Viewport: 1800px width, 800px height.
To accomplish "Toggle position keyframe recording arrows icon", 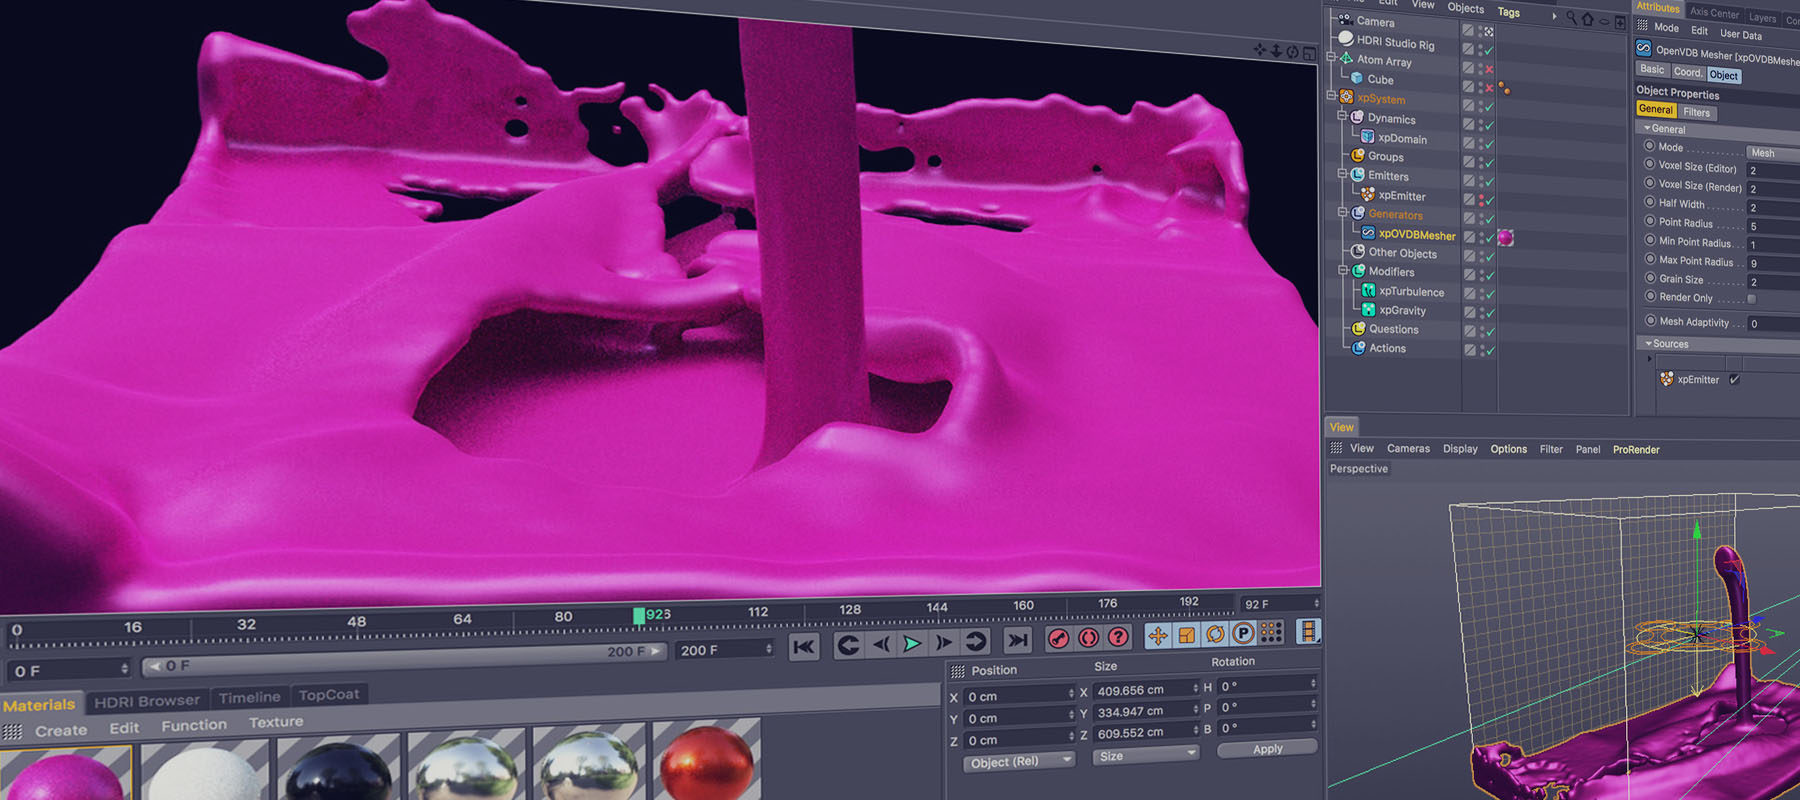I will [1157, 635].
